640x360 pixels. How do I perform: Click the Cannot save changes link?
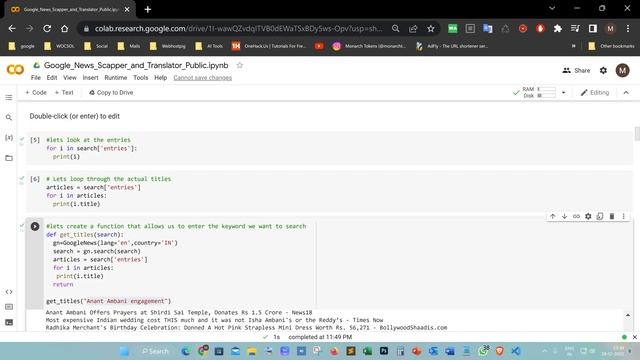point(202,78)
